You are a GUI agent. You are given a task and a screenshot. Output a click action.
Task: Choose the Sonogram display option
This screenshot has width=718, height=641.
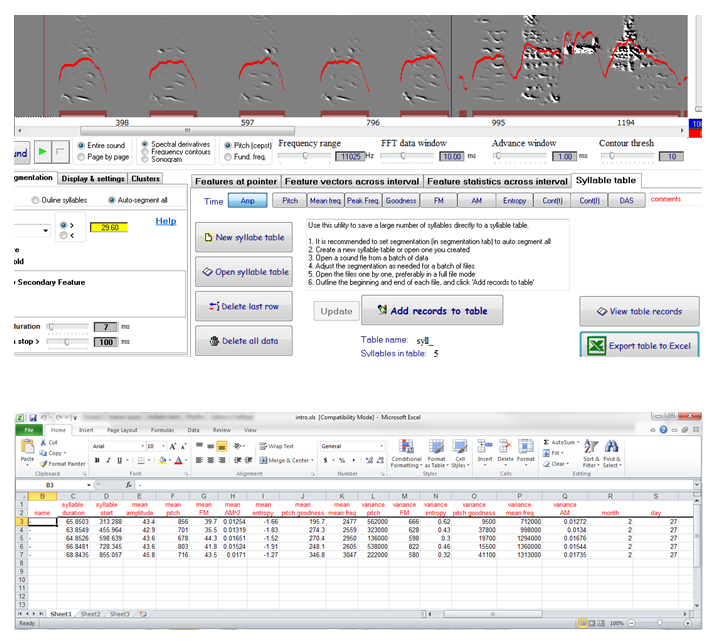coord(143,158)
